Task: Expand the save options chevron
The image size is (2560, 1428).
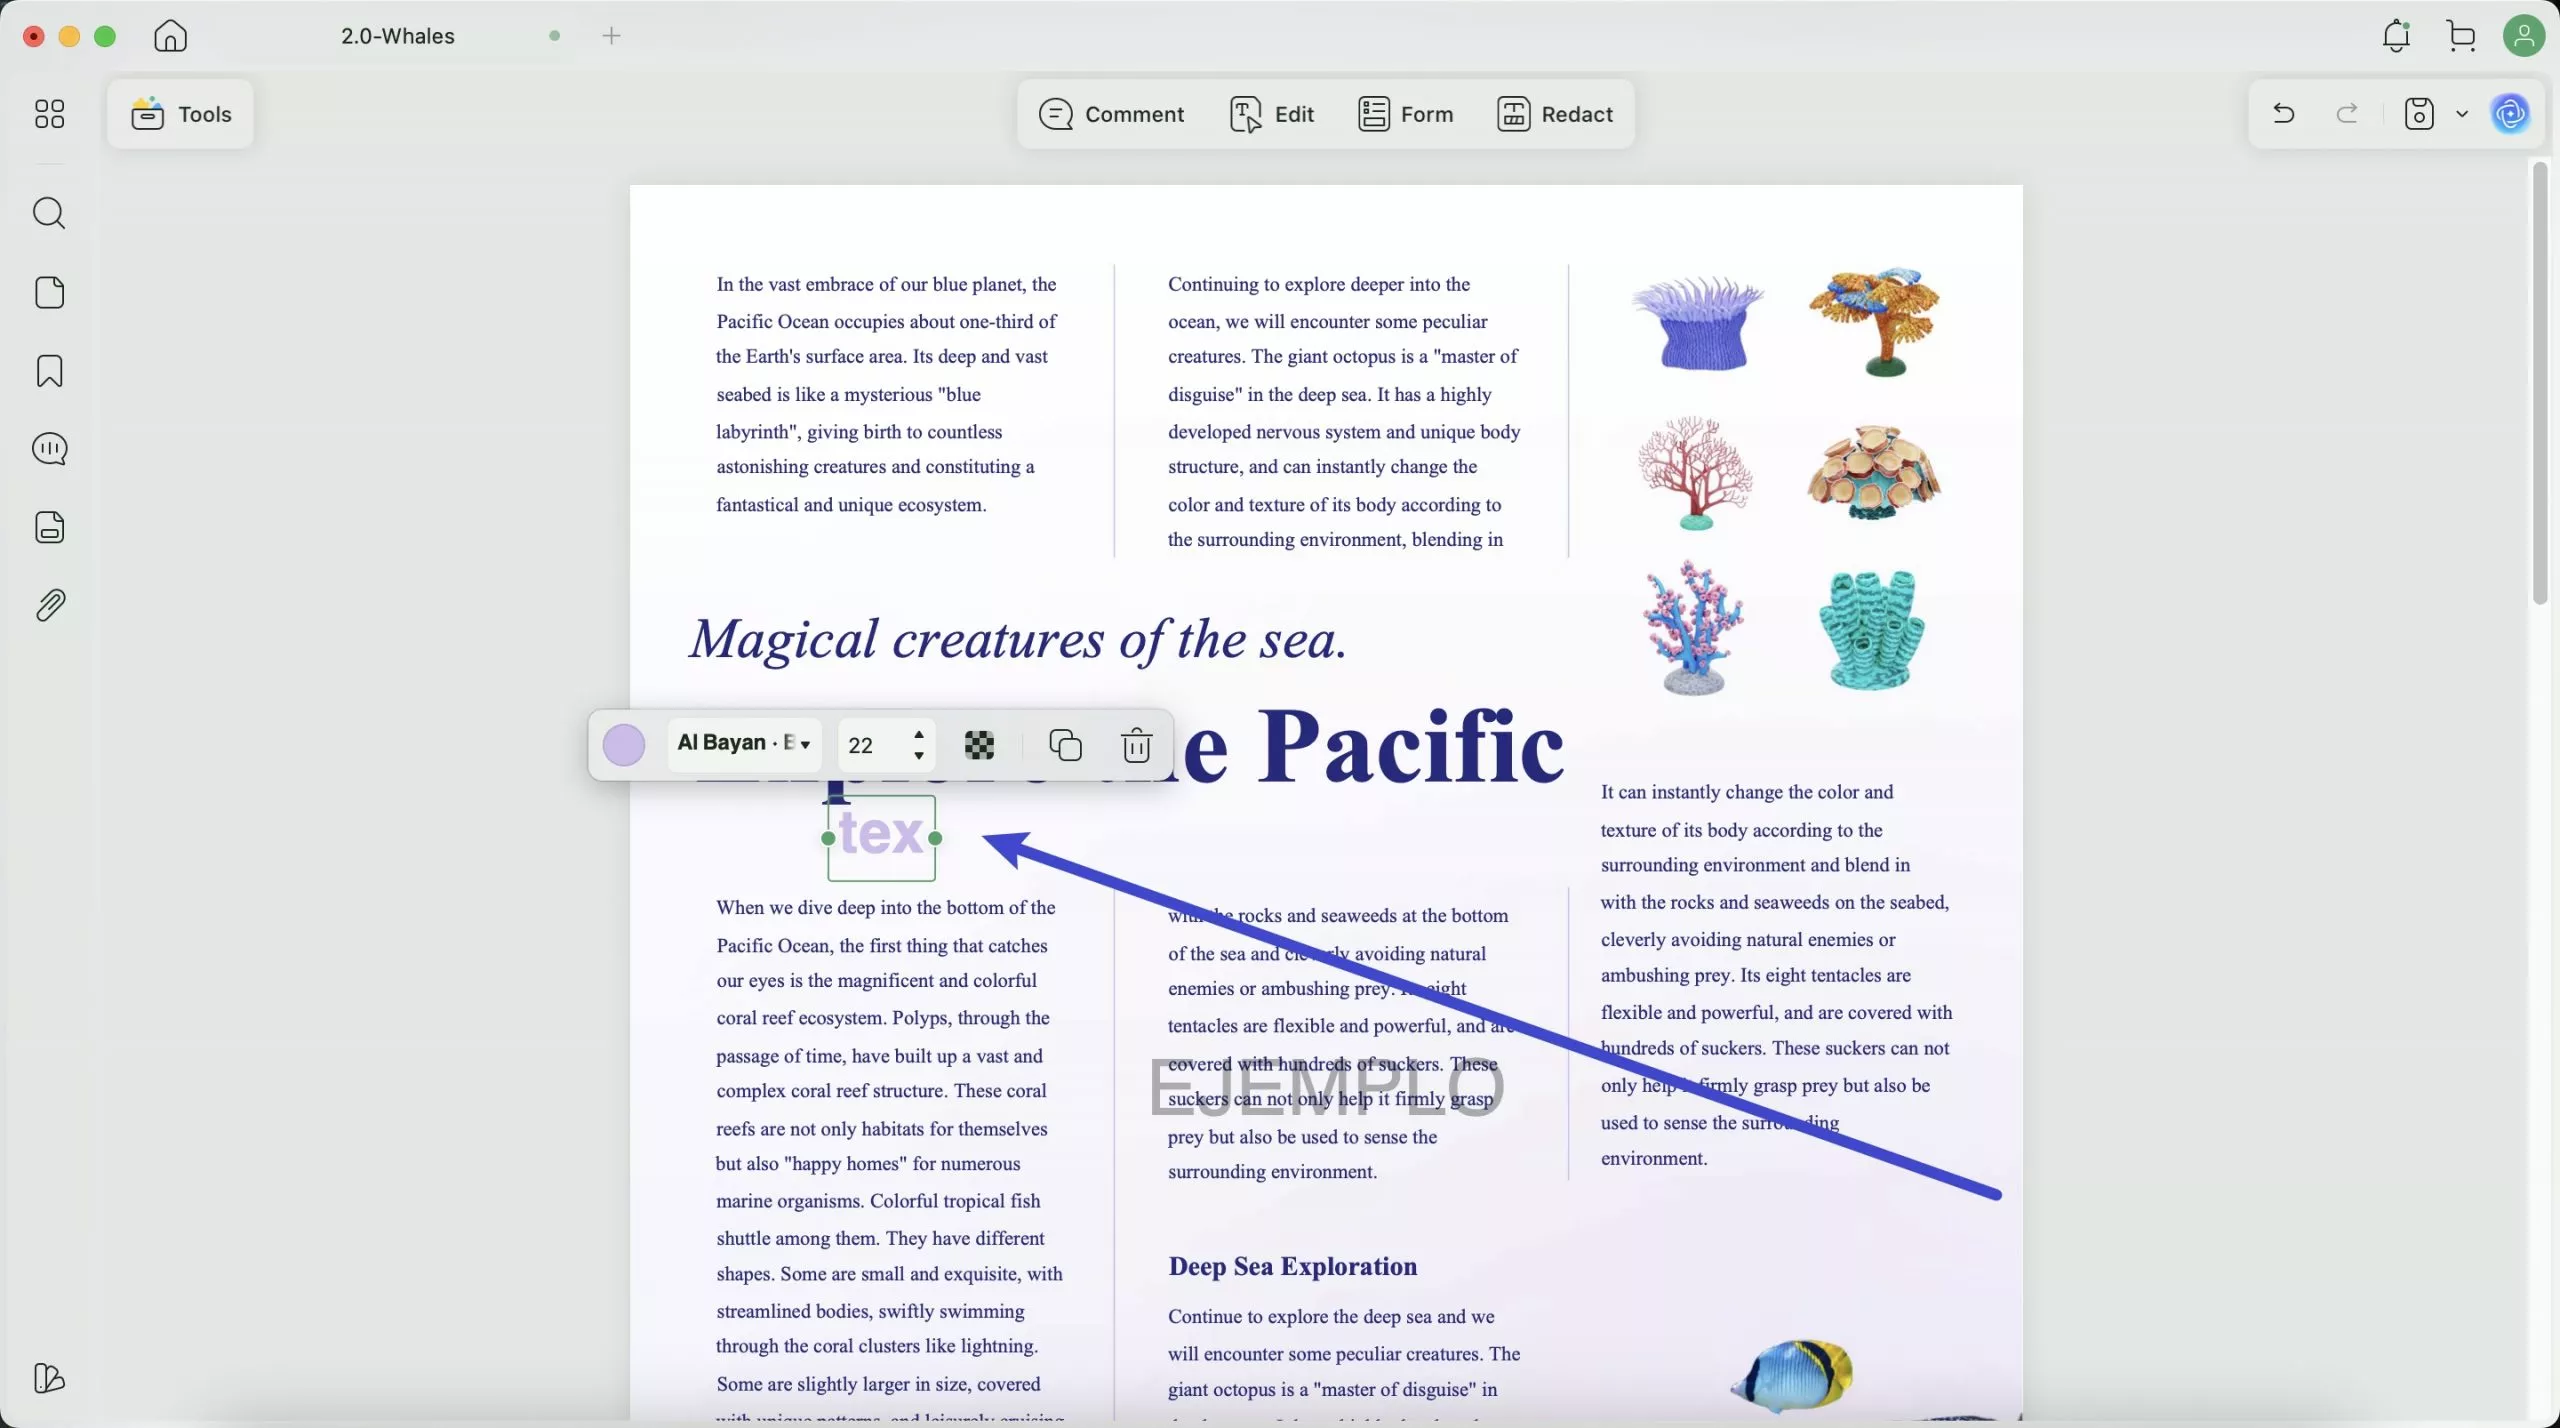Action: [2462, 114]
